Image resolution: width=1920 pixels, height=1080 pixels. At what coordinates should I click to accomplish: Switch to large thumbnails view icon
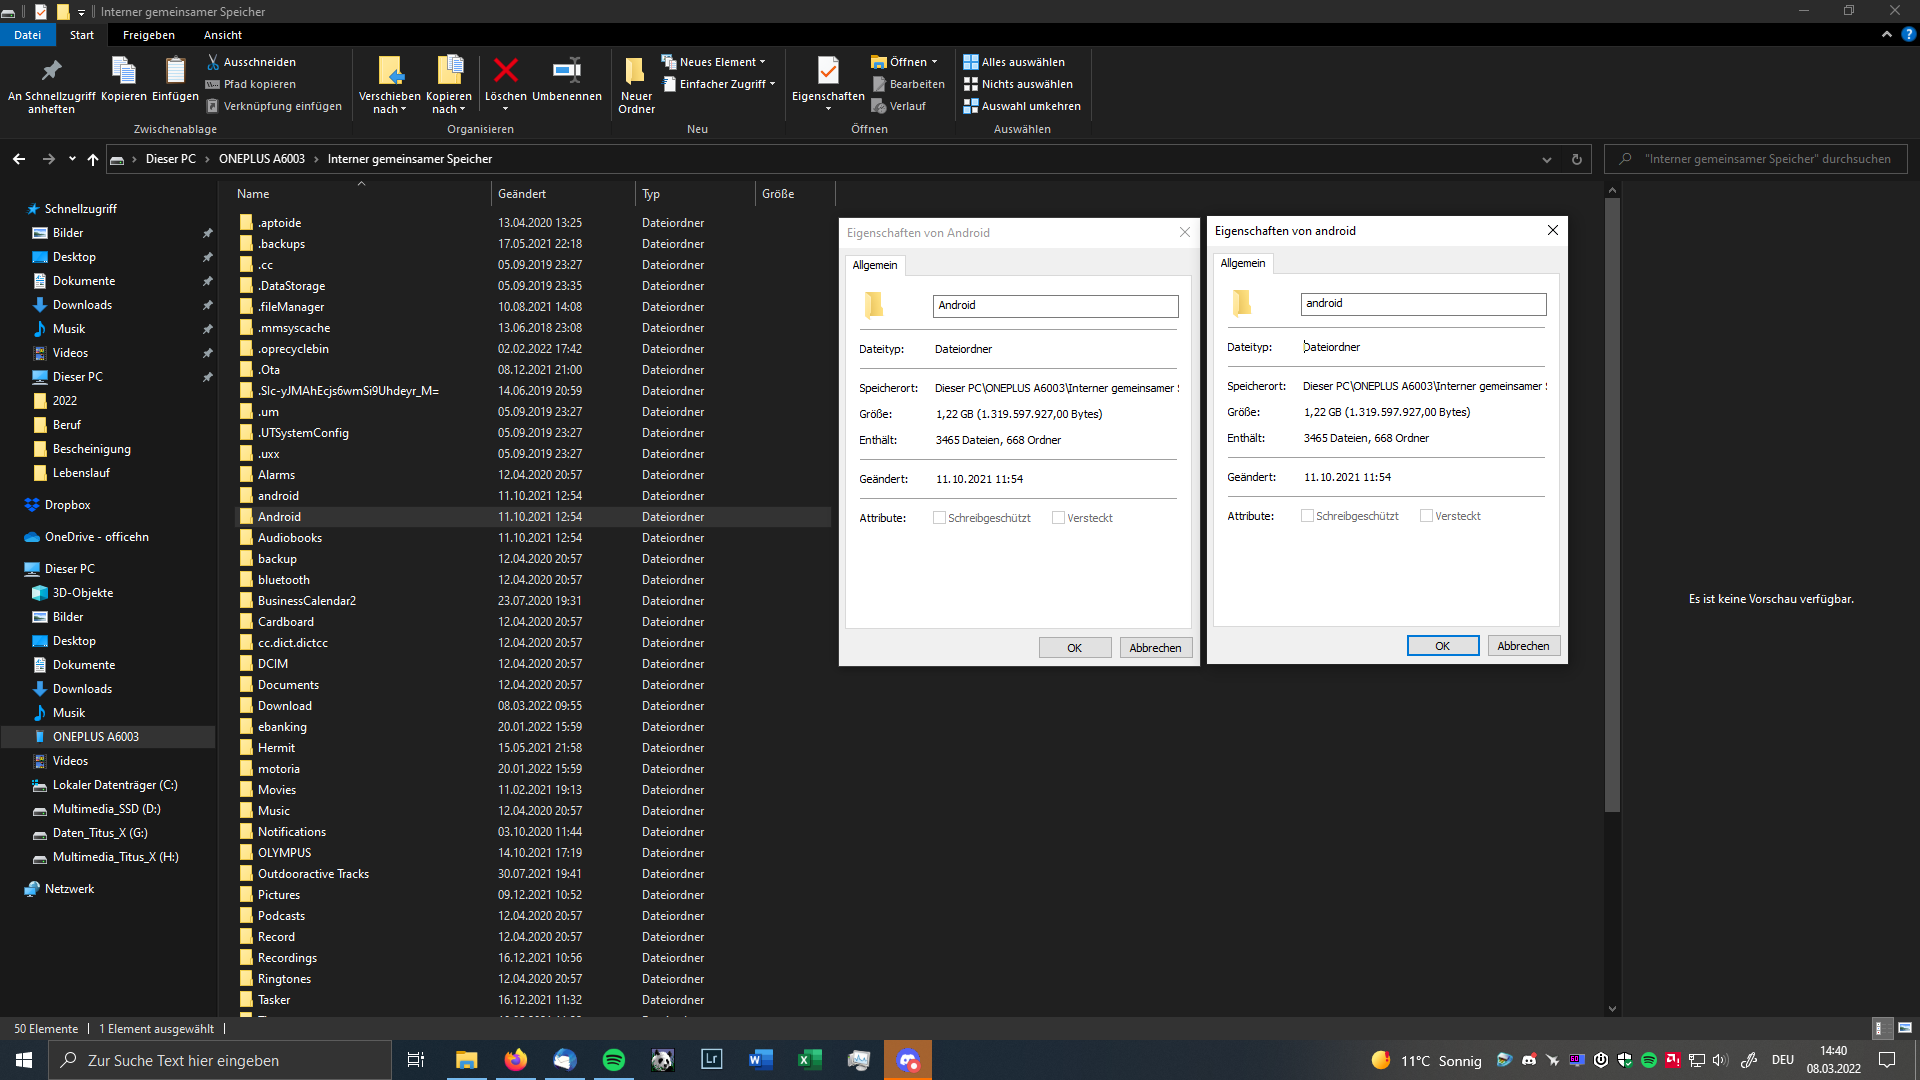pos(1905,1028)
